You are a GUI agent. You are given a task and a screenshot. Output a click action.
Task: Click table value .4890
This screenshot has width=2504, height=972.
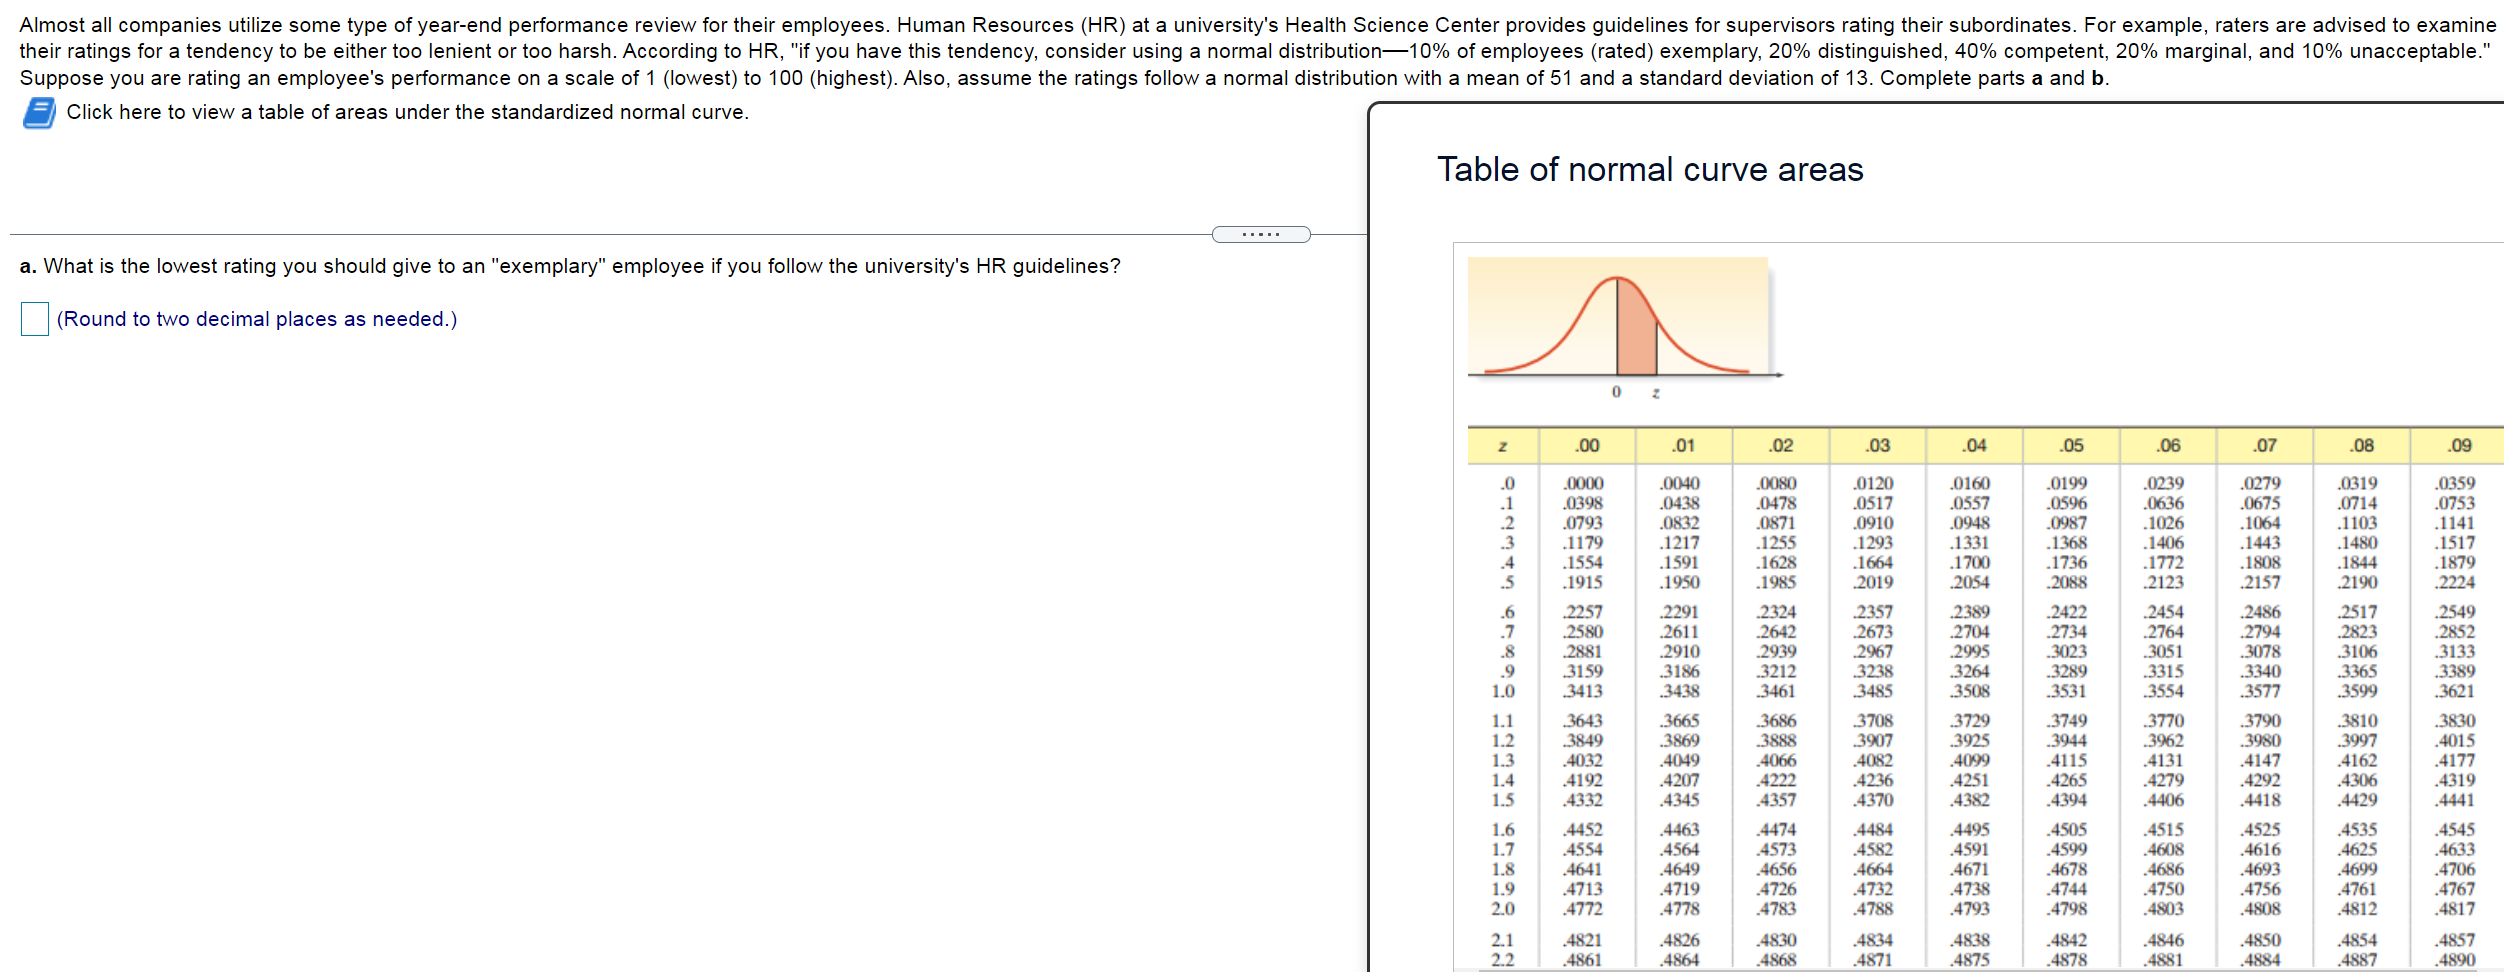click(x=2455, y=961)
